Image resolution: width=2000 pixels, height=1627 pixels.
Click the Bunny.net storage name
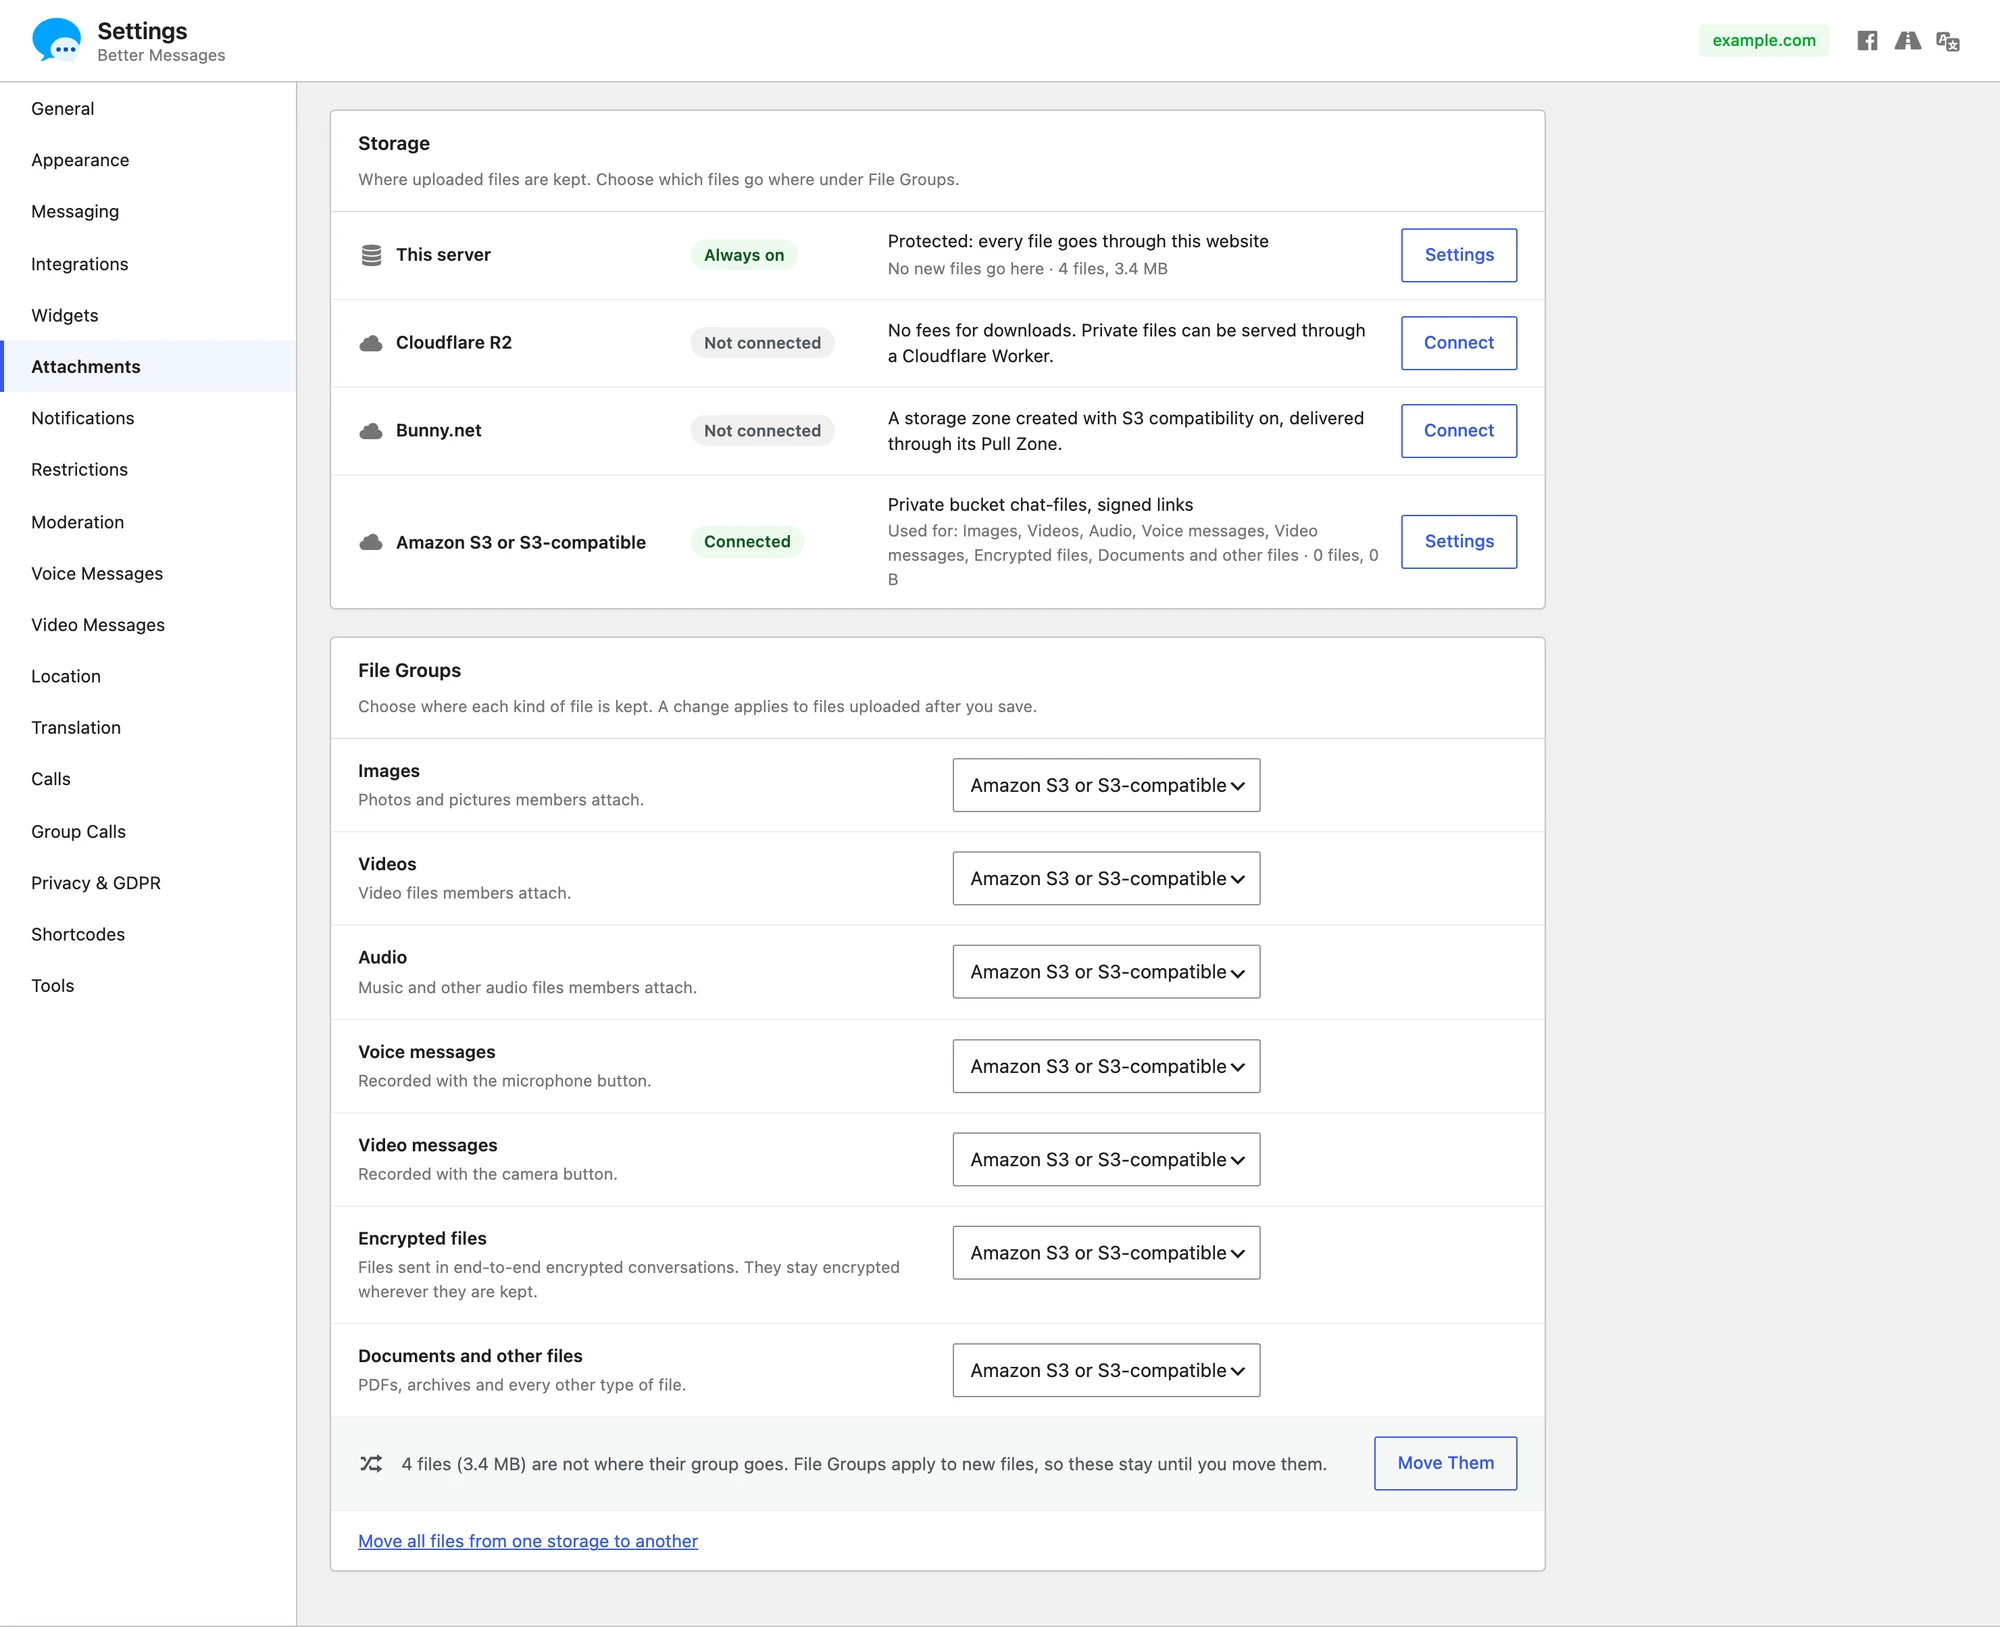click(439, 431)
